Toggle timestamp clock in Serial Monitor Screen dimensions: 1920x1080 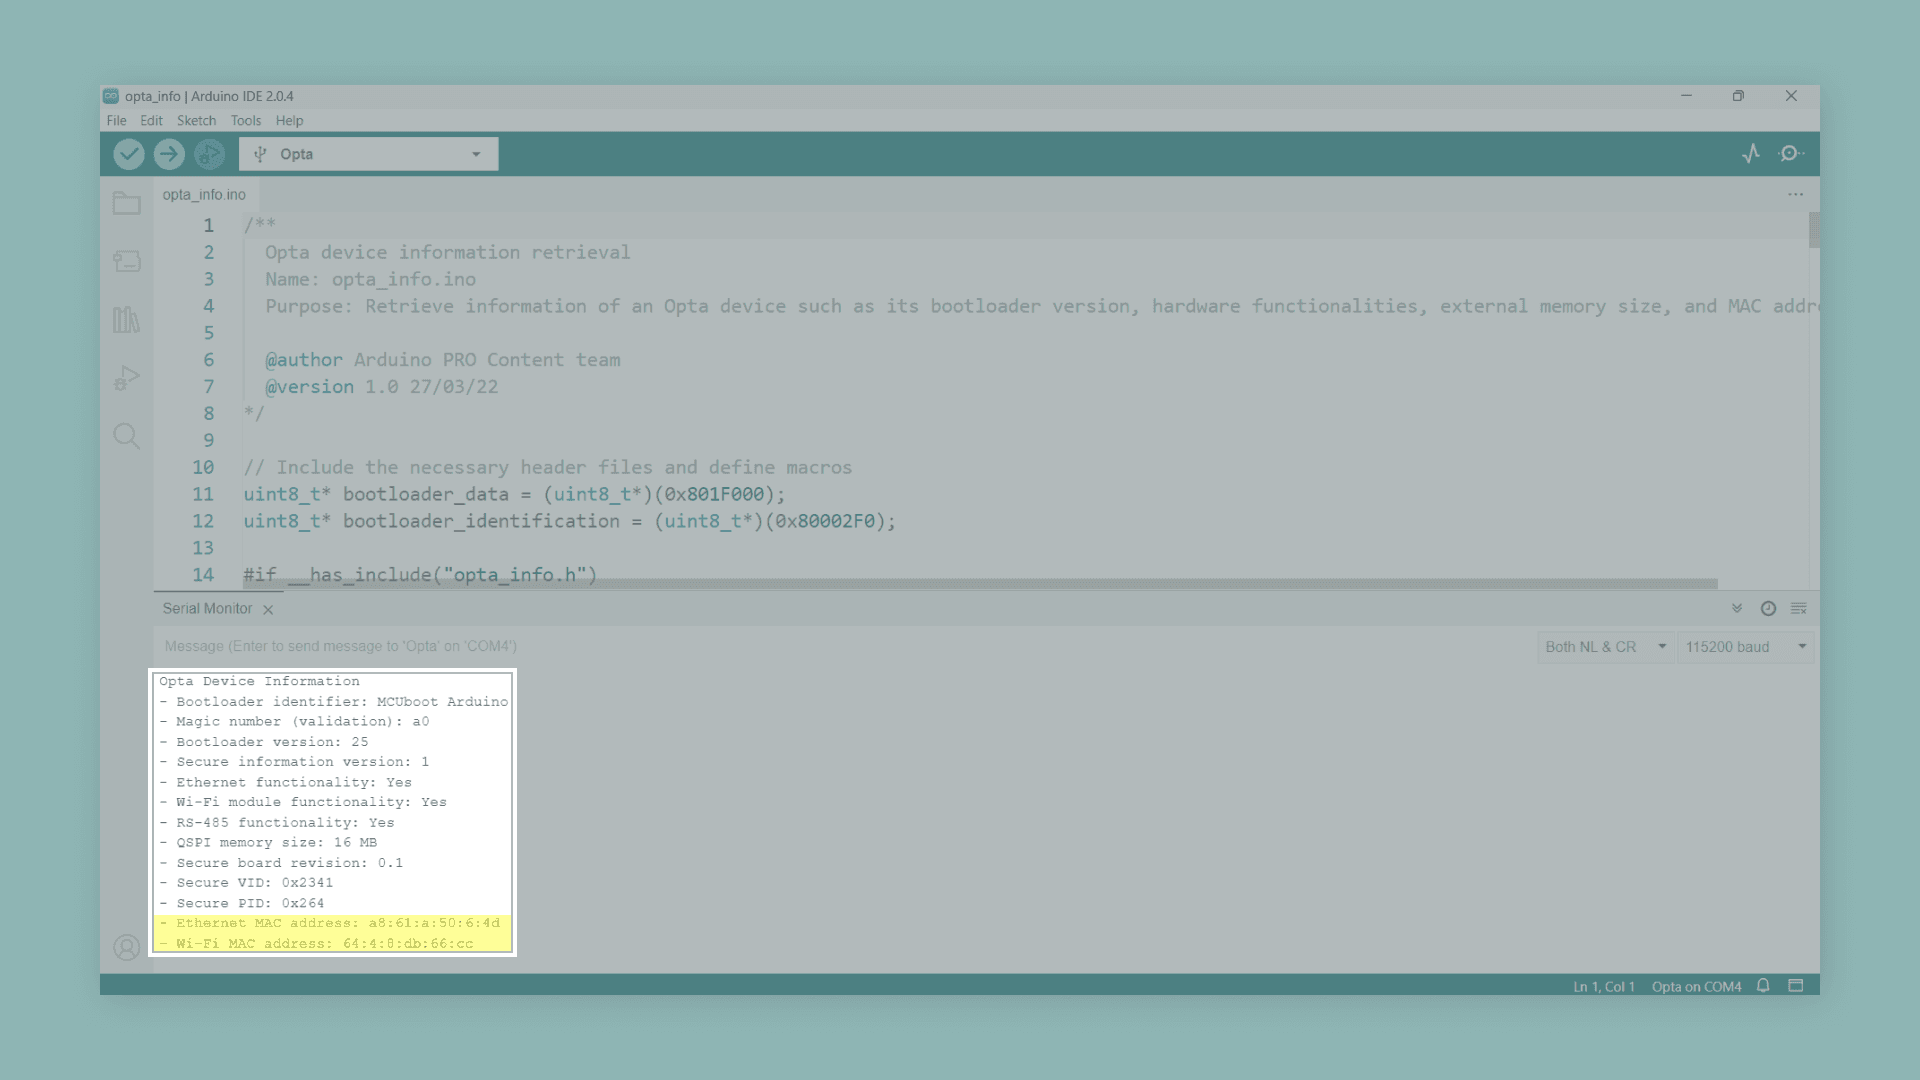tap(1768, 608)
